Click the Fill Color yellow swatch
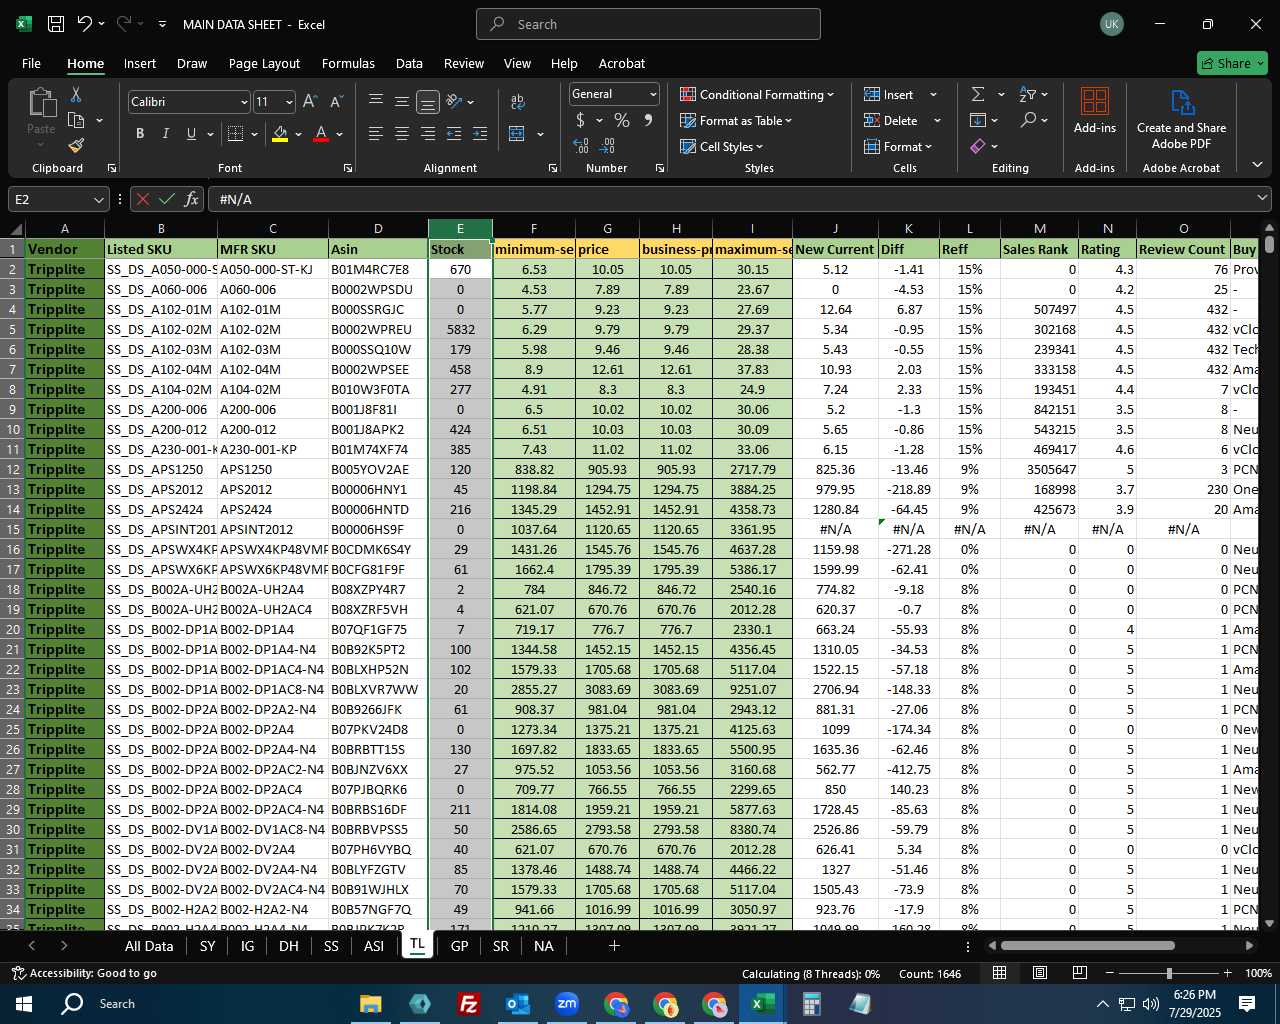The width and height of the screenshot is (1280, 1024). [x=280, y=134]
